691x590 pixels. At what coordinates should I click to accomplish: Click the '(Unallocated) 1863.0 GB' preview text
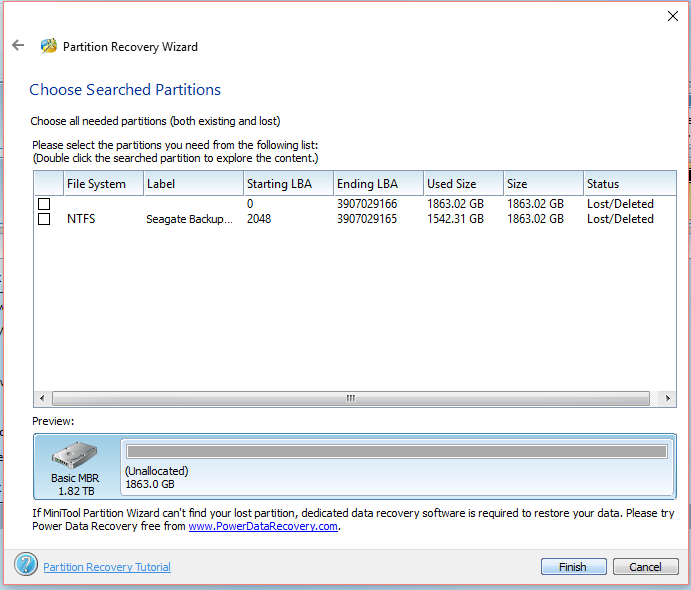[x=156, y=478]
